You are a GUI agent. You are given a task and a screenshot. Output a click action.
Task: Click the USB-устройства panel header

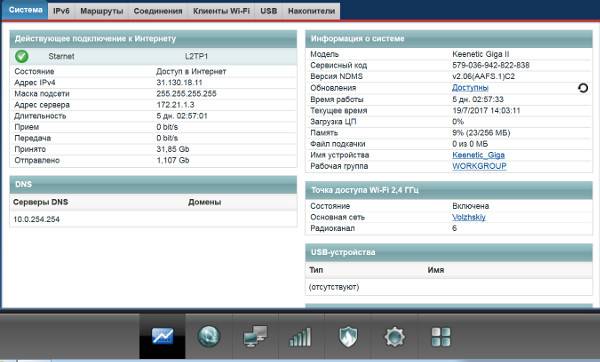[x=449, y=252]
